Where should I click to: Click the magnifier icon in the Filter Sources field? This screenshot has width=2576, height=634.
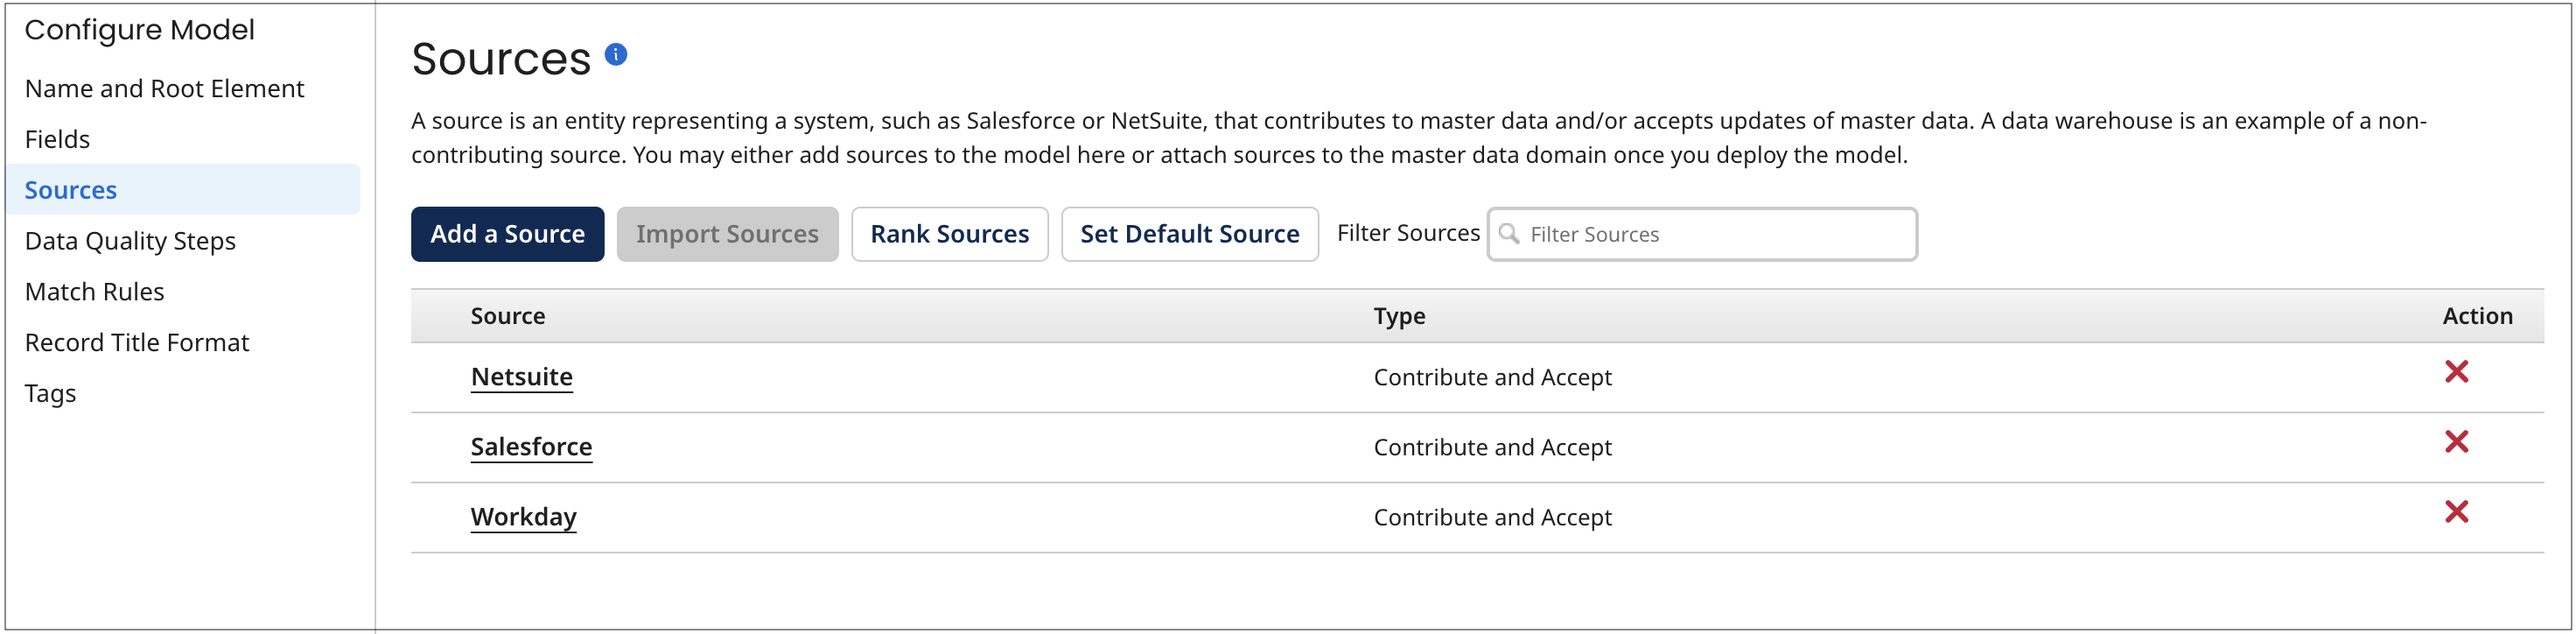pos(1510,234)
